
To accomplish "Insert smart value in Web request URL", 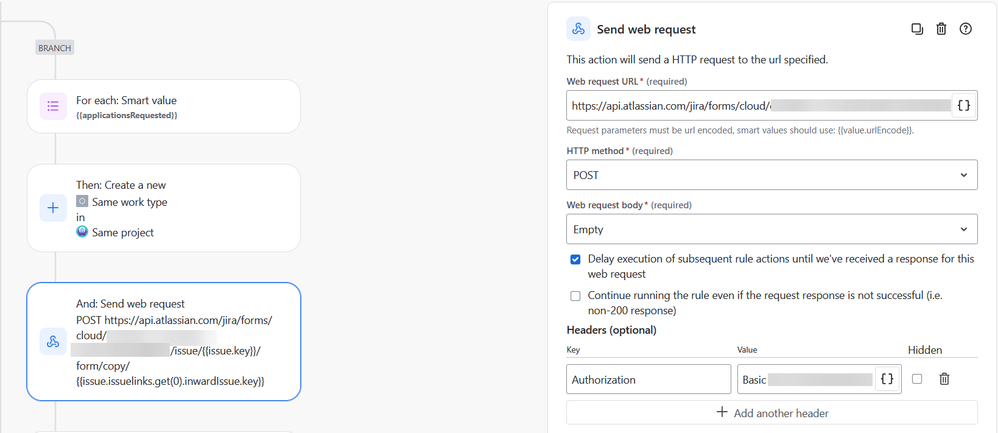I will tap(964, 106).
